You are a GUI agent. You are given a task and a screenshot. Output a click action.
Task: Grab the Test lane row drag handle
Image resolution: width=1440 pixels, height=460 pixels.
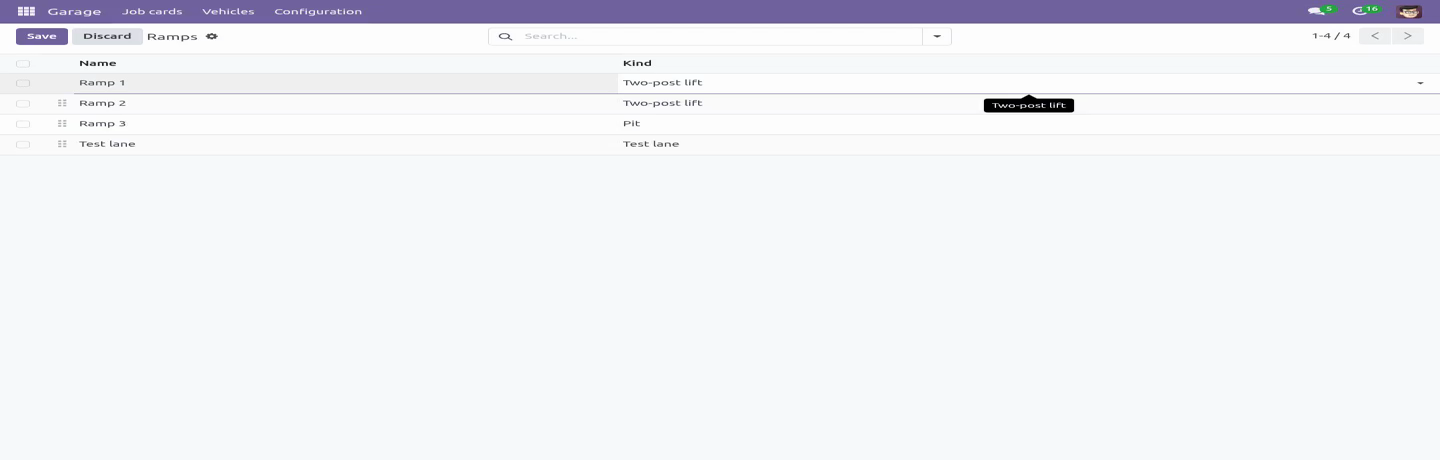pos(62,144)
